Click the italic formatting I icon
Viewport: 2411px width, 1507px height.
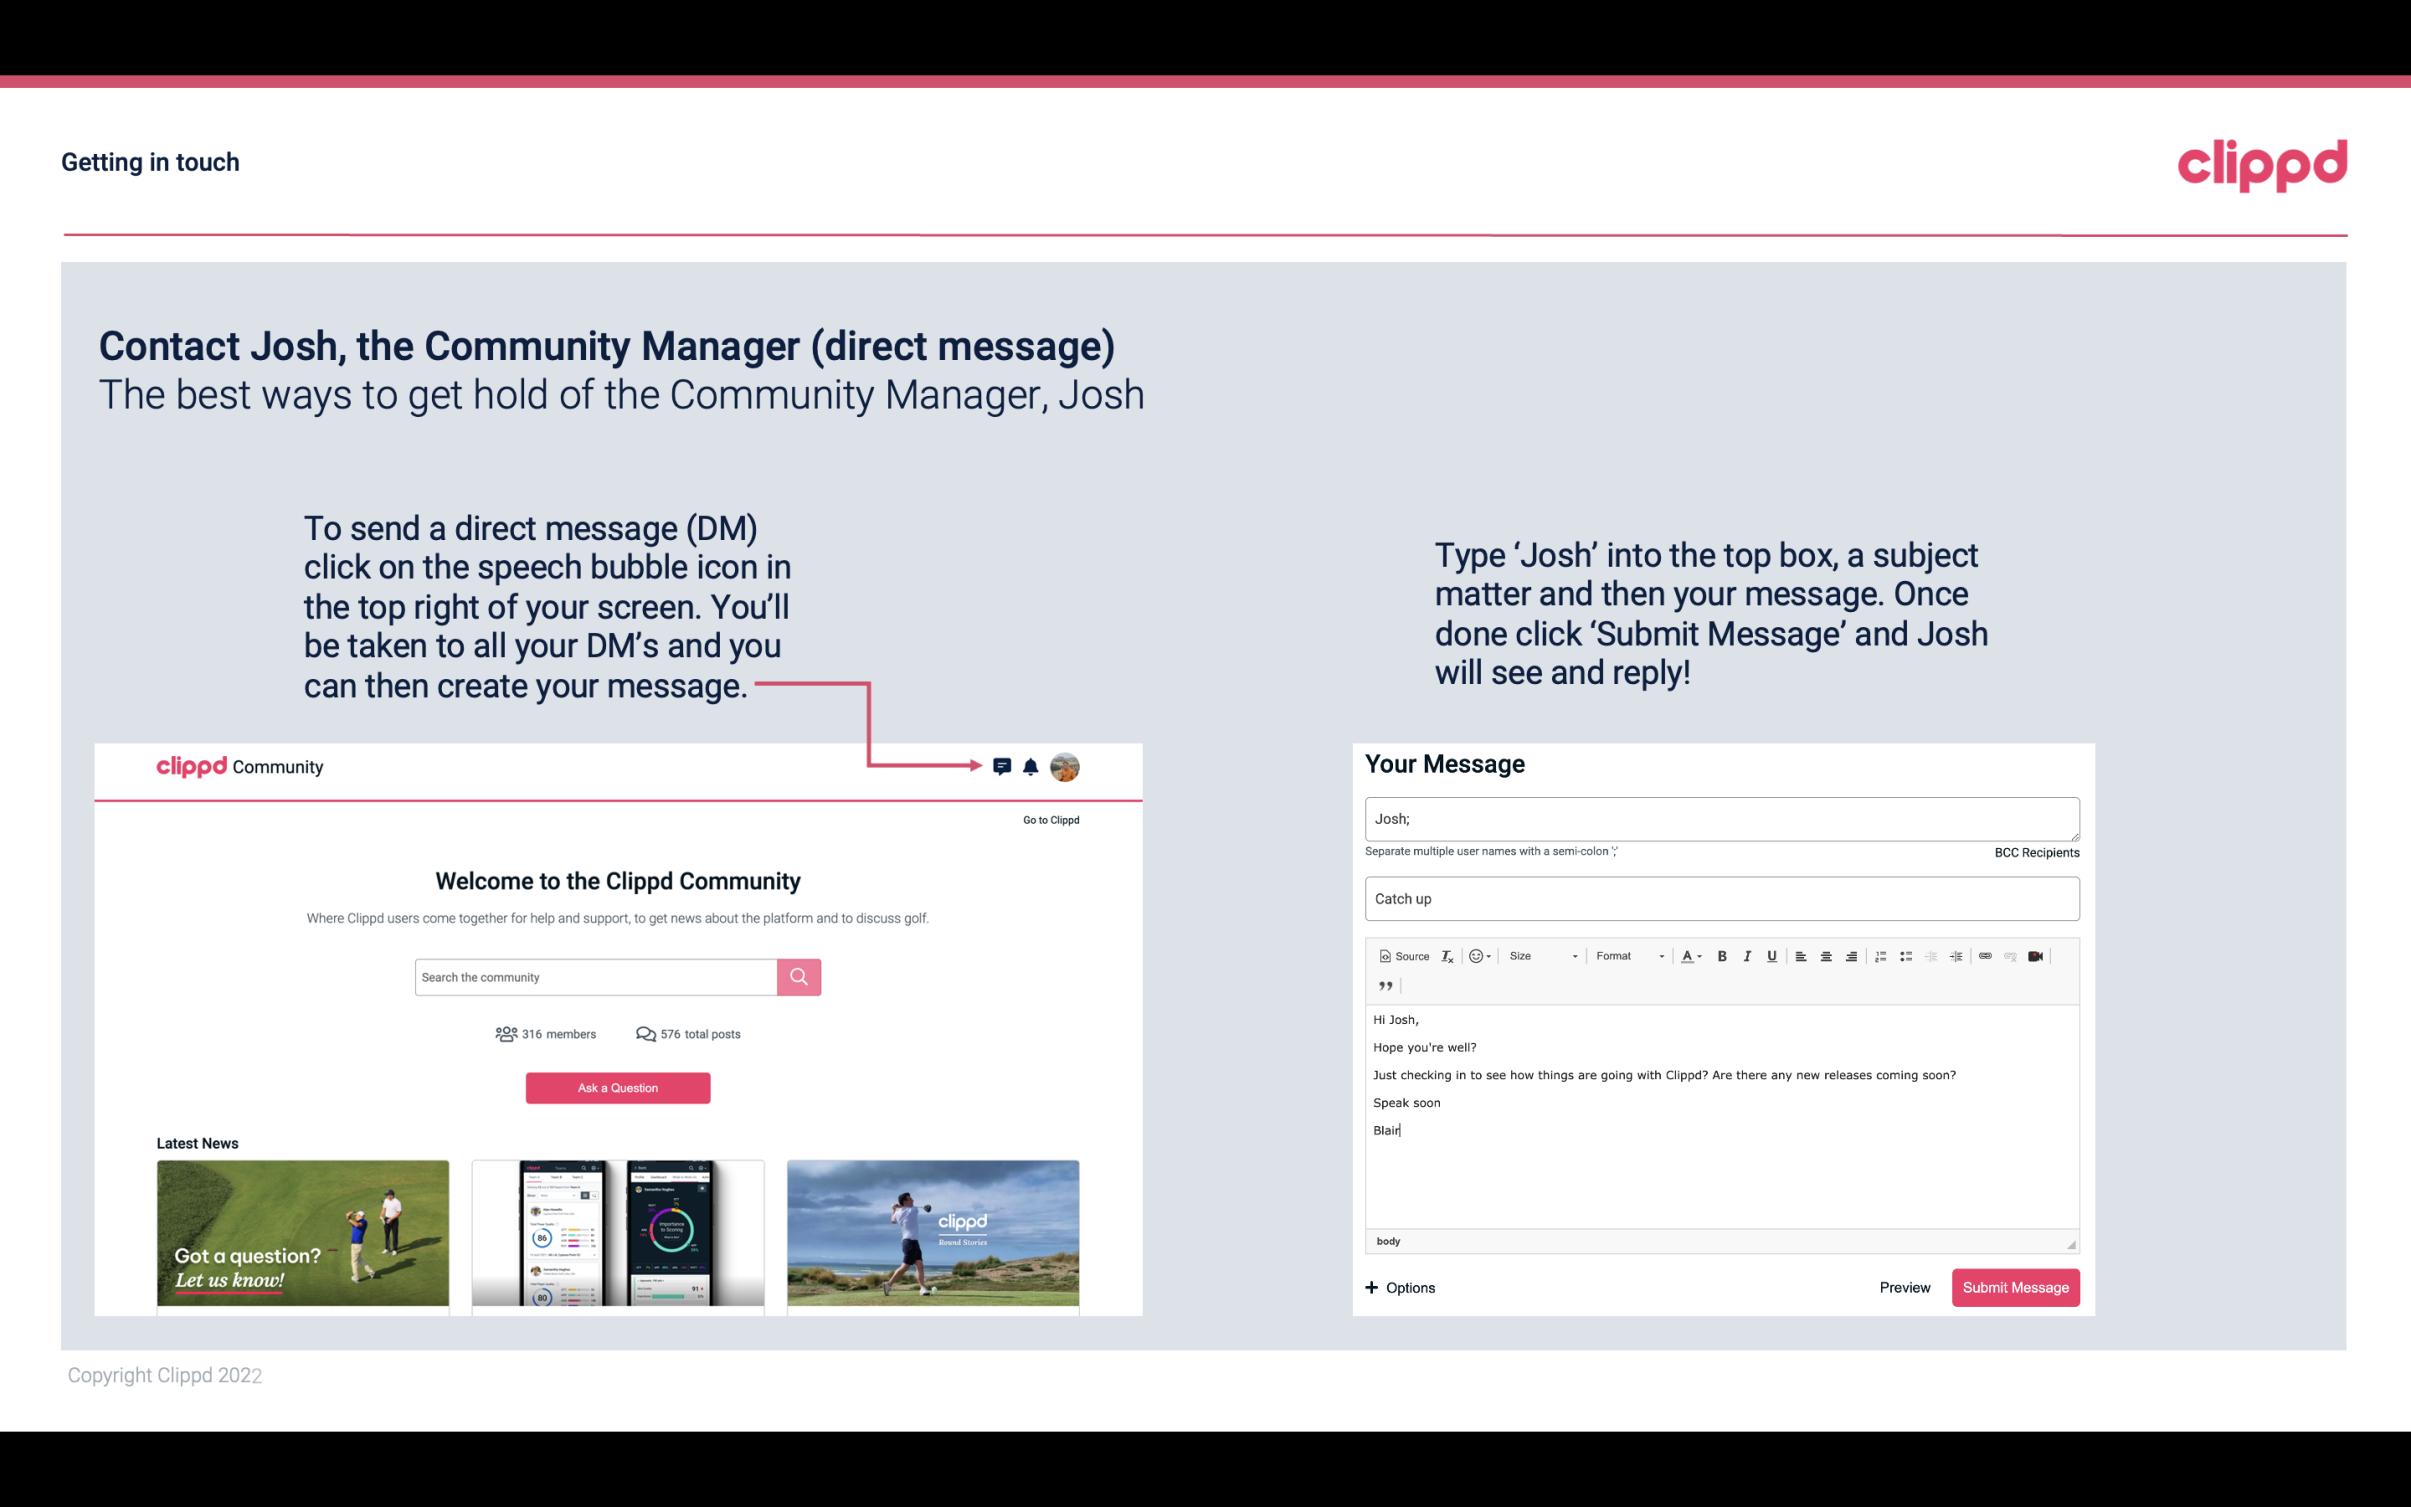point(1748,955)
